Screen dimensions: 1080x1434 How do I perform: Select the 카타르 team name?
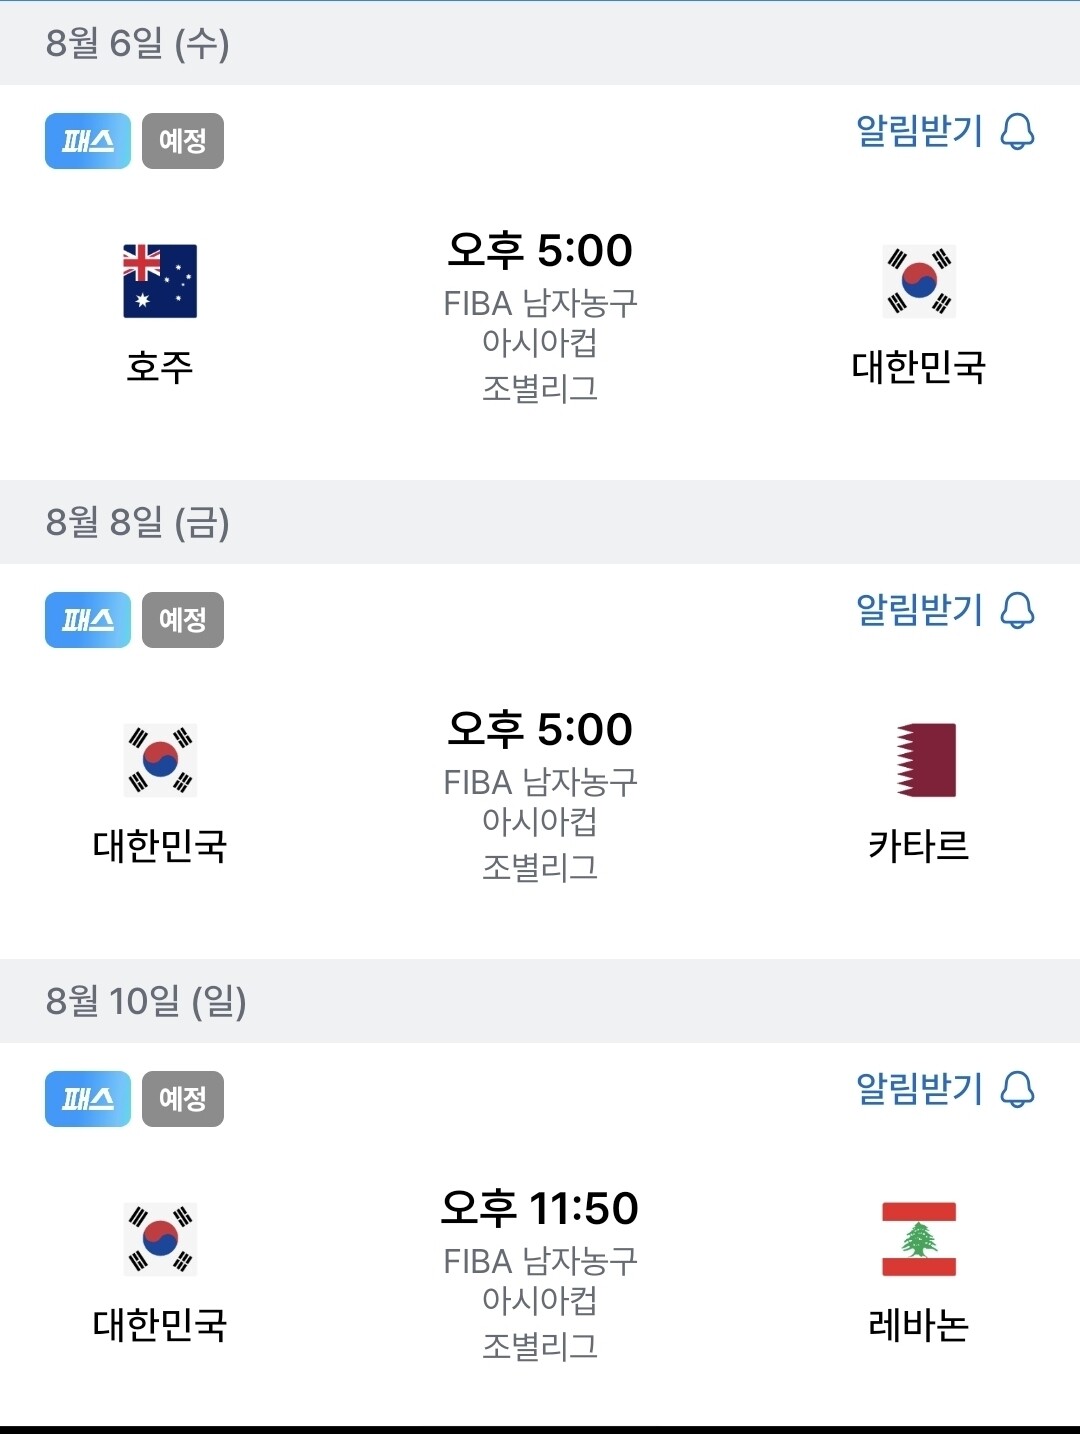919,846
